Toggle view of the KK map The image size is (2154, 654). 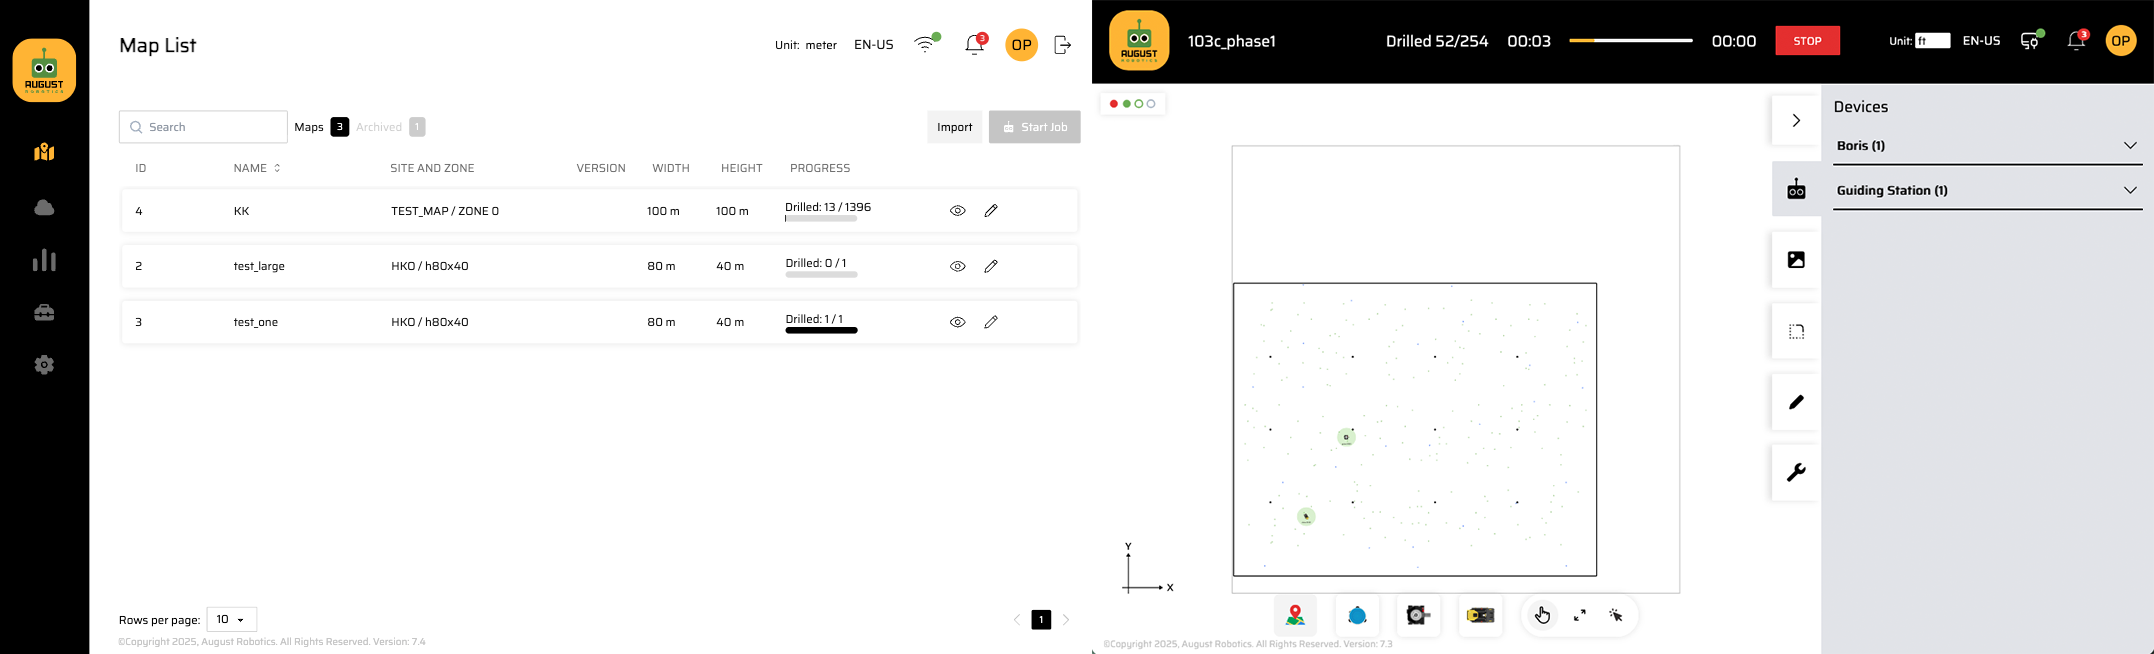[x=957, y=211]
